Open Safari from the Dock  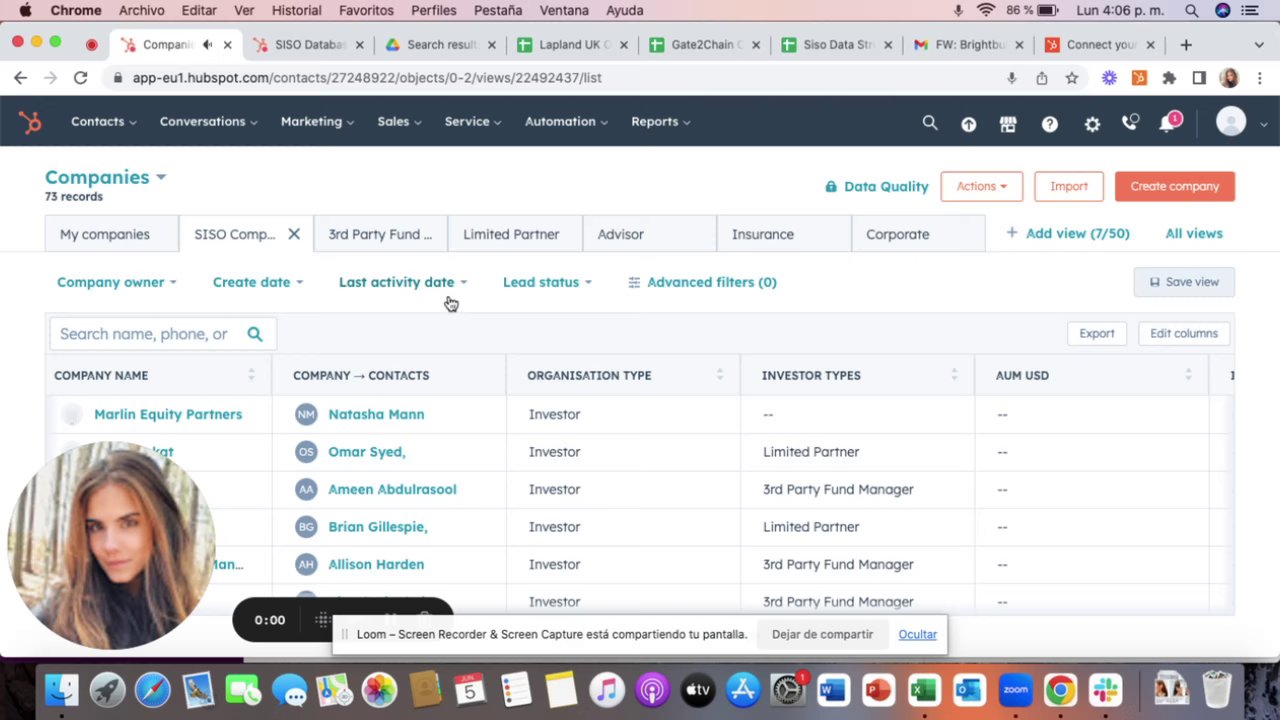[153, 690]
